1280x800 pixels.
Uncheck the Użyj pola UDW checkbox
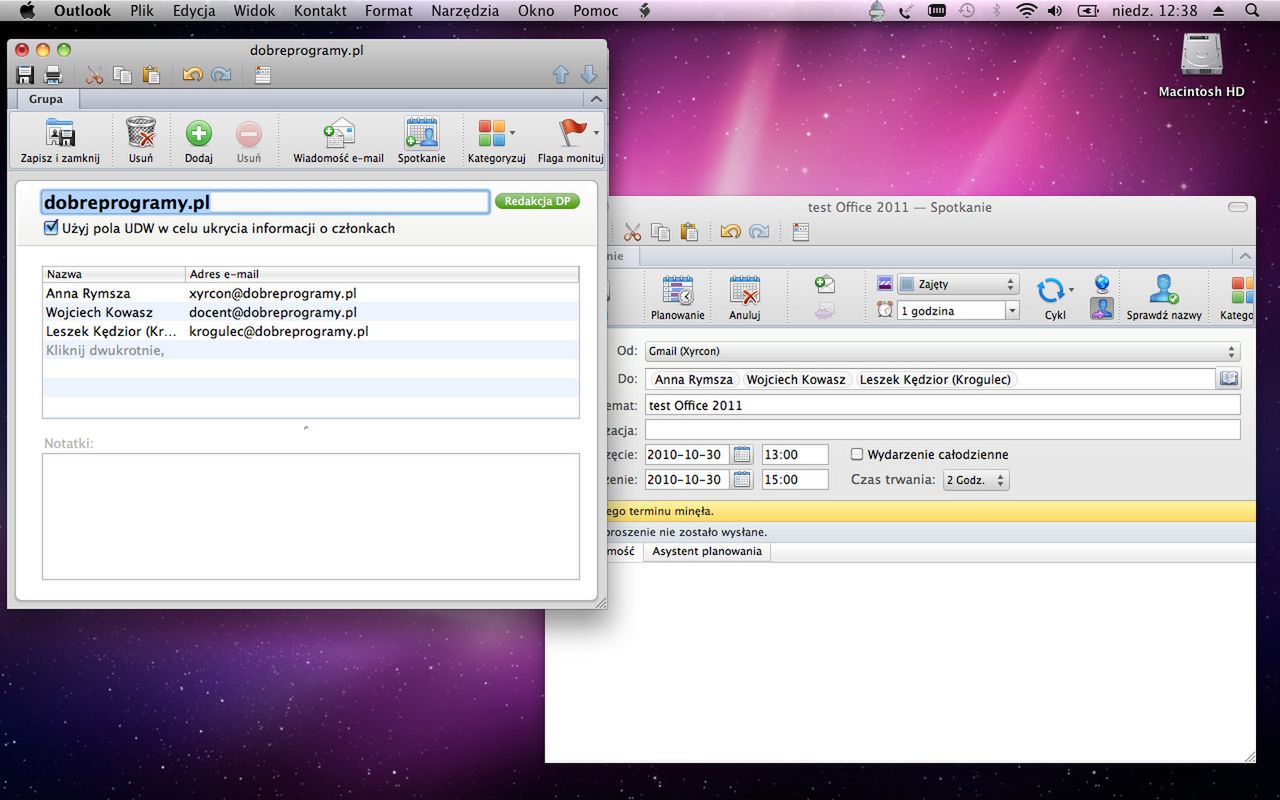[x=52, y=228]
